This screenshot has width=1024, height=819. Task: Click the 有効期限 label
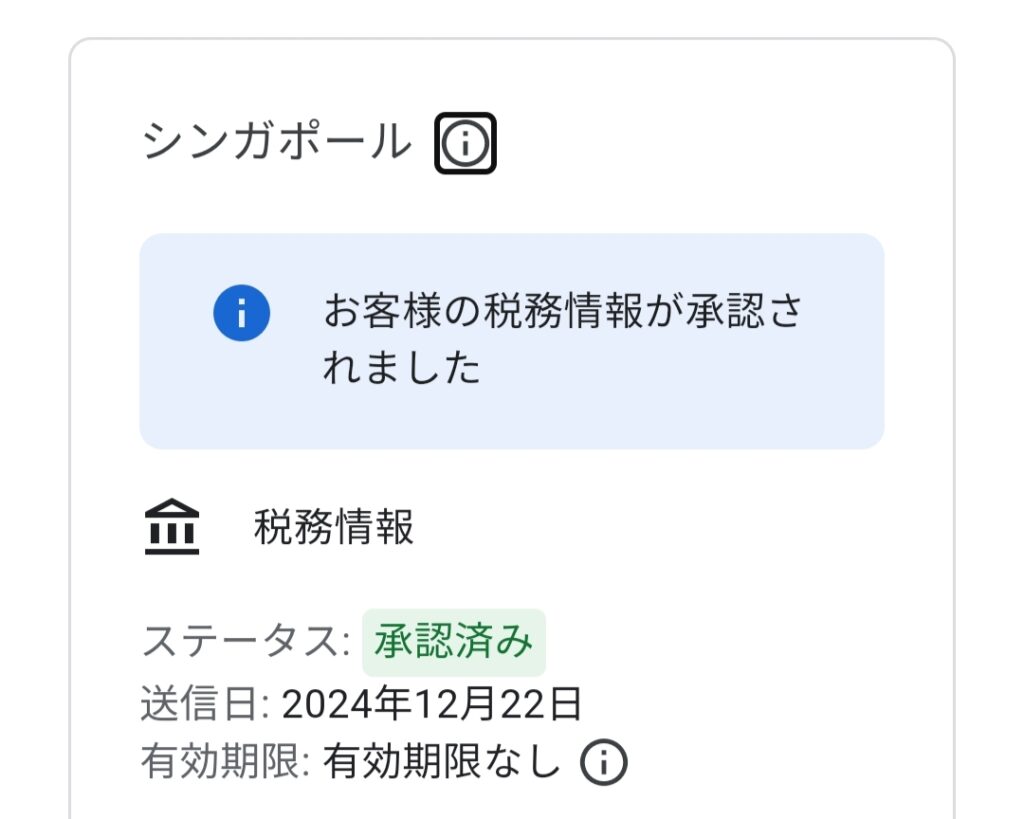coord(225,761)
